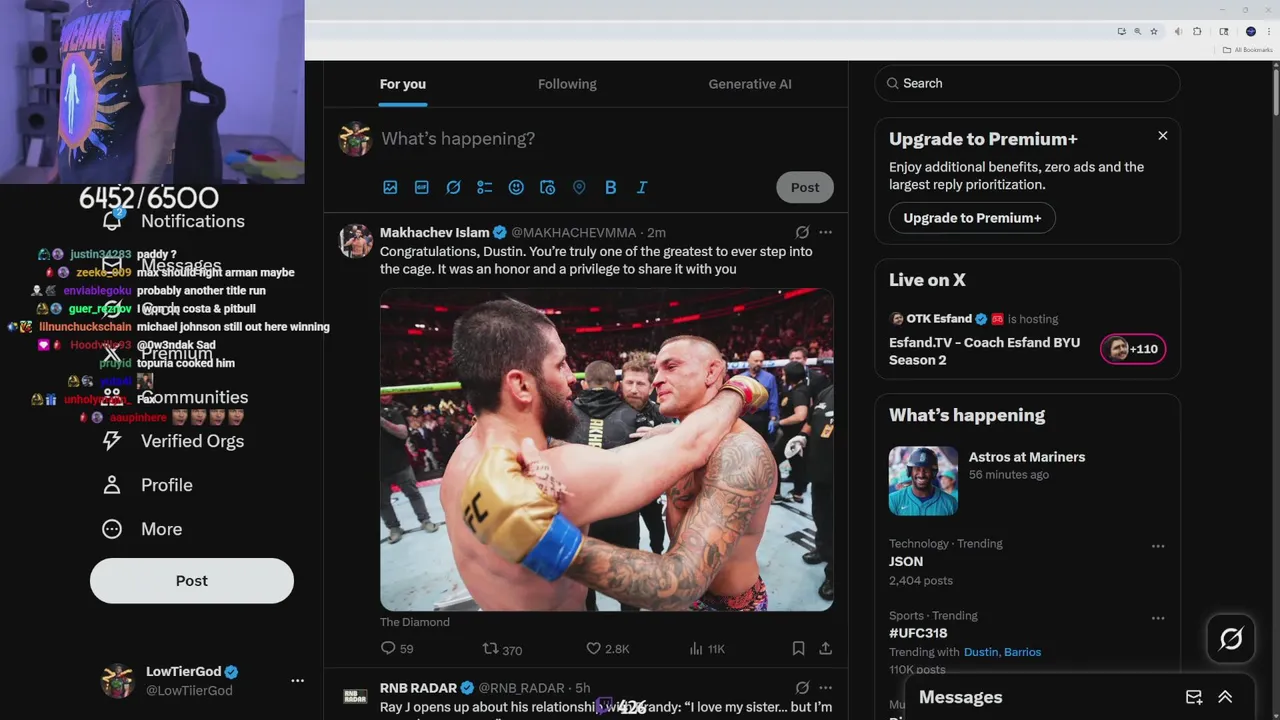Open more options for JSON trend
Viewport: 1280px width, 720px height.
(1157, 546)
